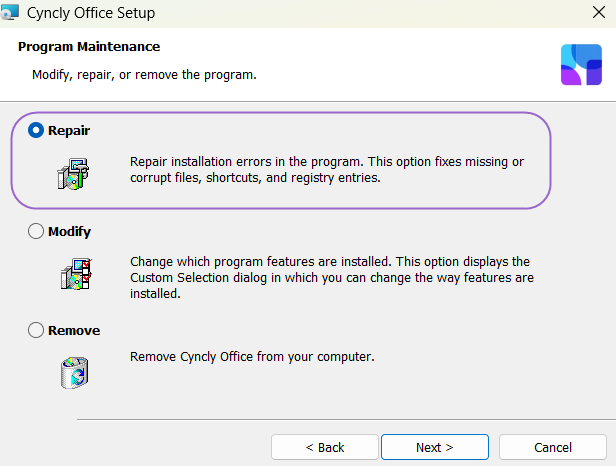Click the Repair installer box icon
Image resolution: width=616 pixels, height=466 pixels.
click(x=73, y=174)
